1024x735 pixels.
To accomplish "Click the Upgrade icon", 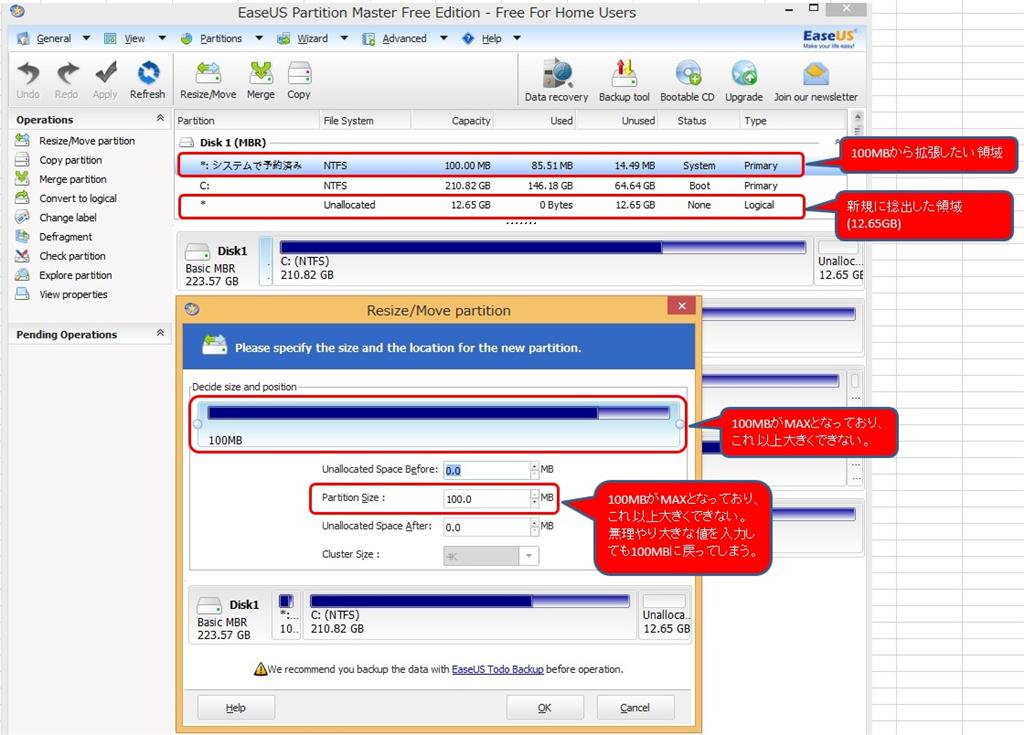I will click(x=744, y=80).
